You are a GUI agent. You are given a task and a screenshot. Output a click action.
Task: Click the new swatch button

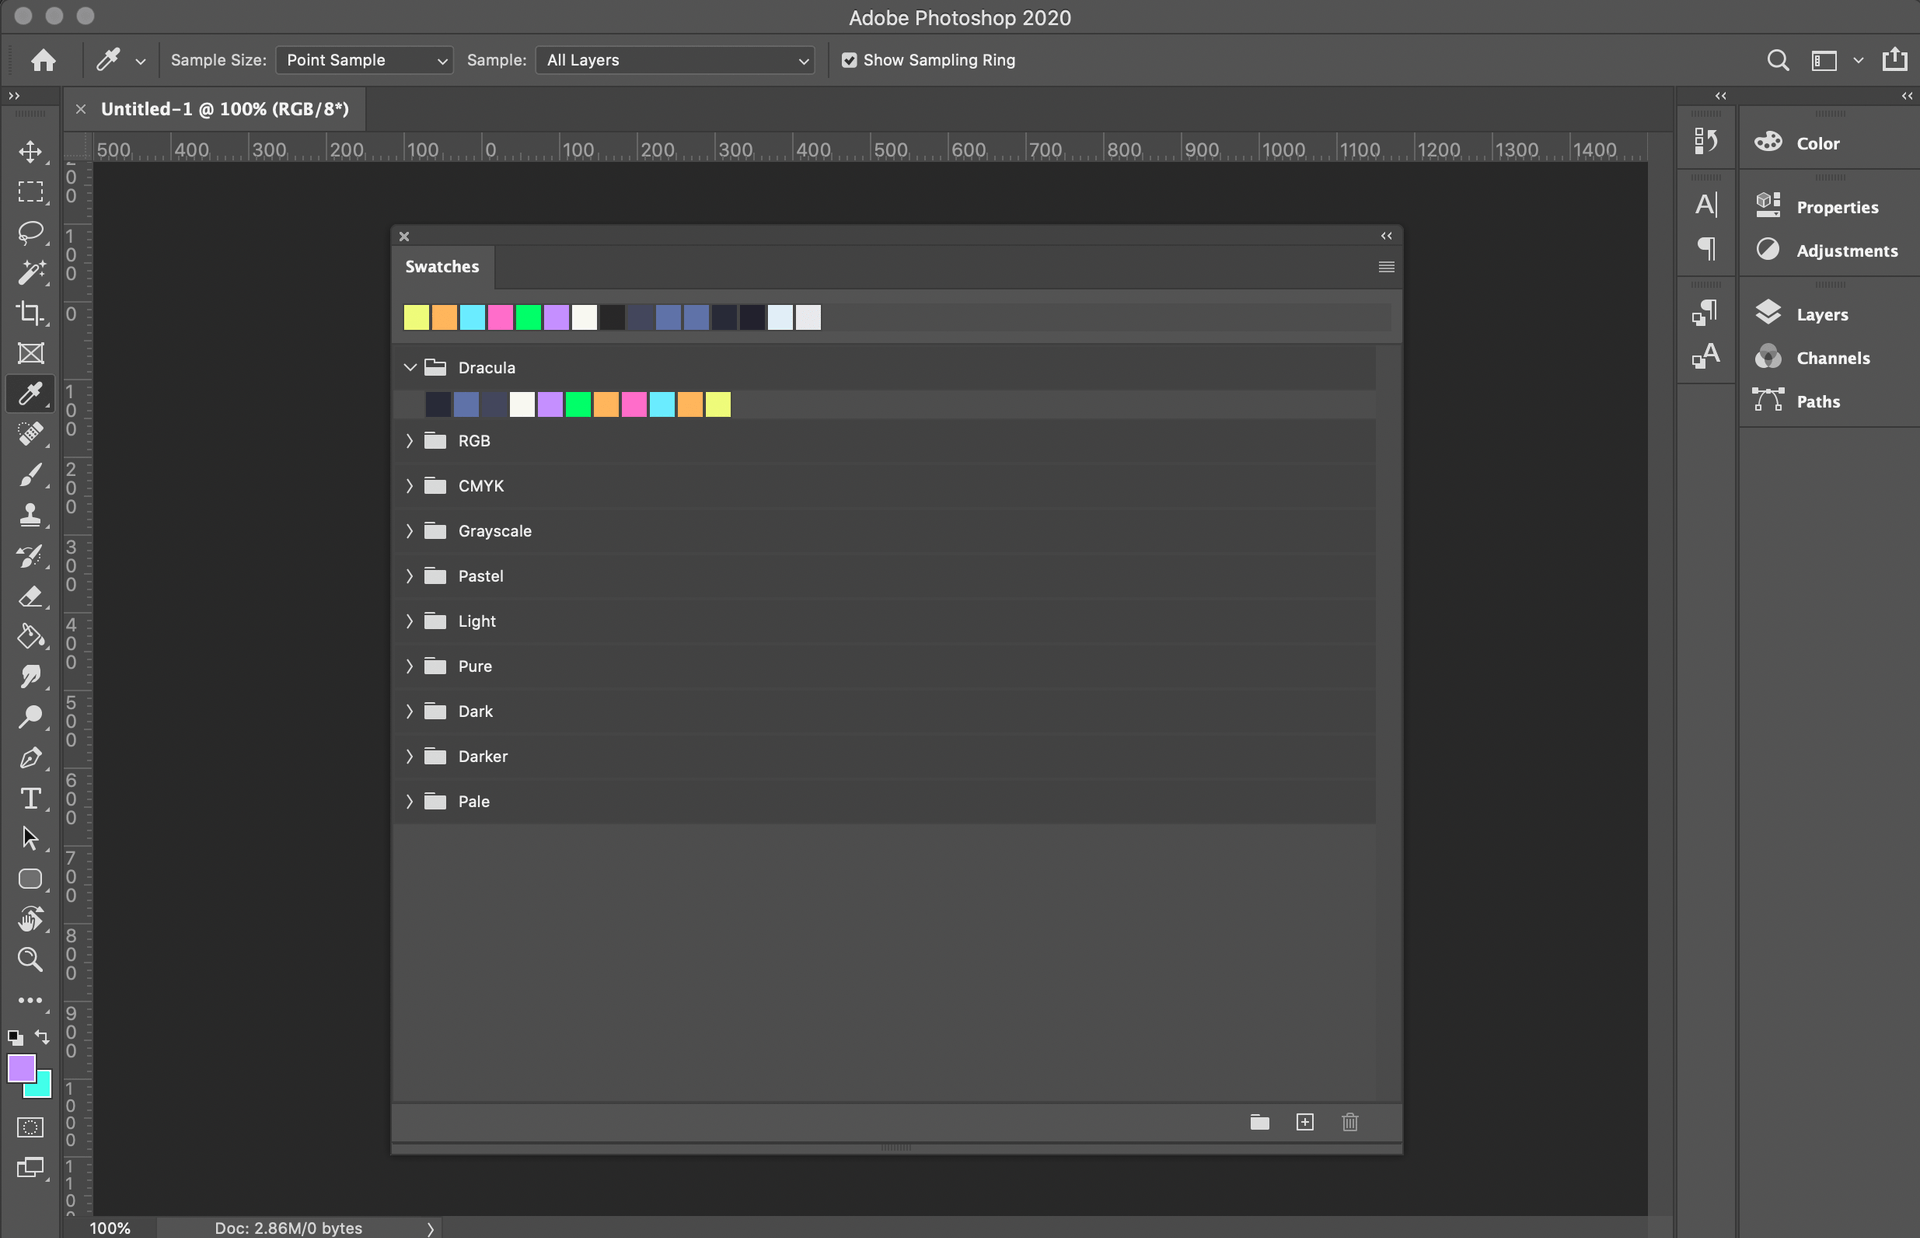pos(1304,1120)
